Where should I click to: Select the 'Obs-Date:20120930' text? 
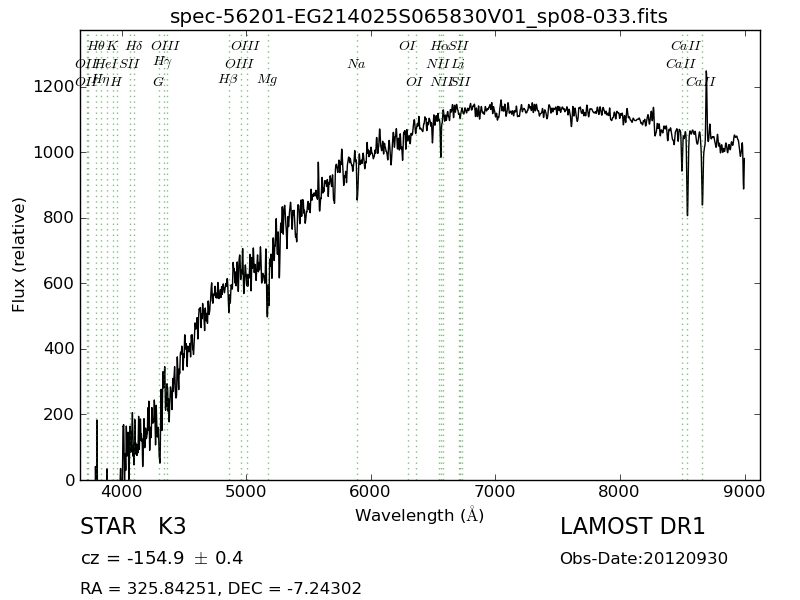644,558
